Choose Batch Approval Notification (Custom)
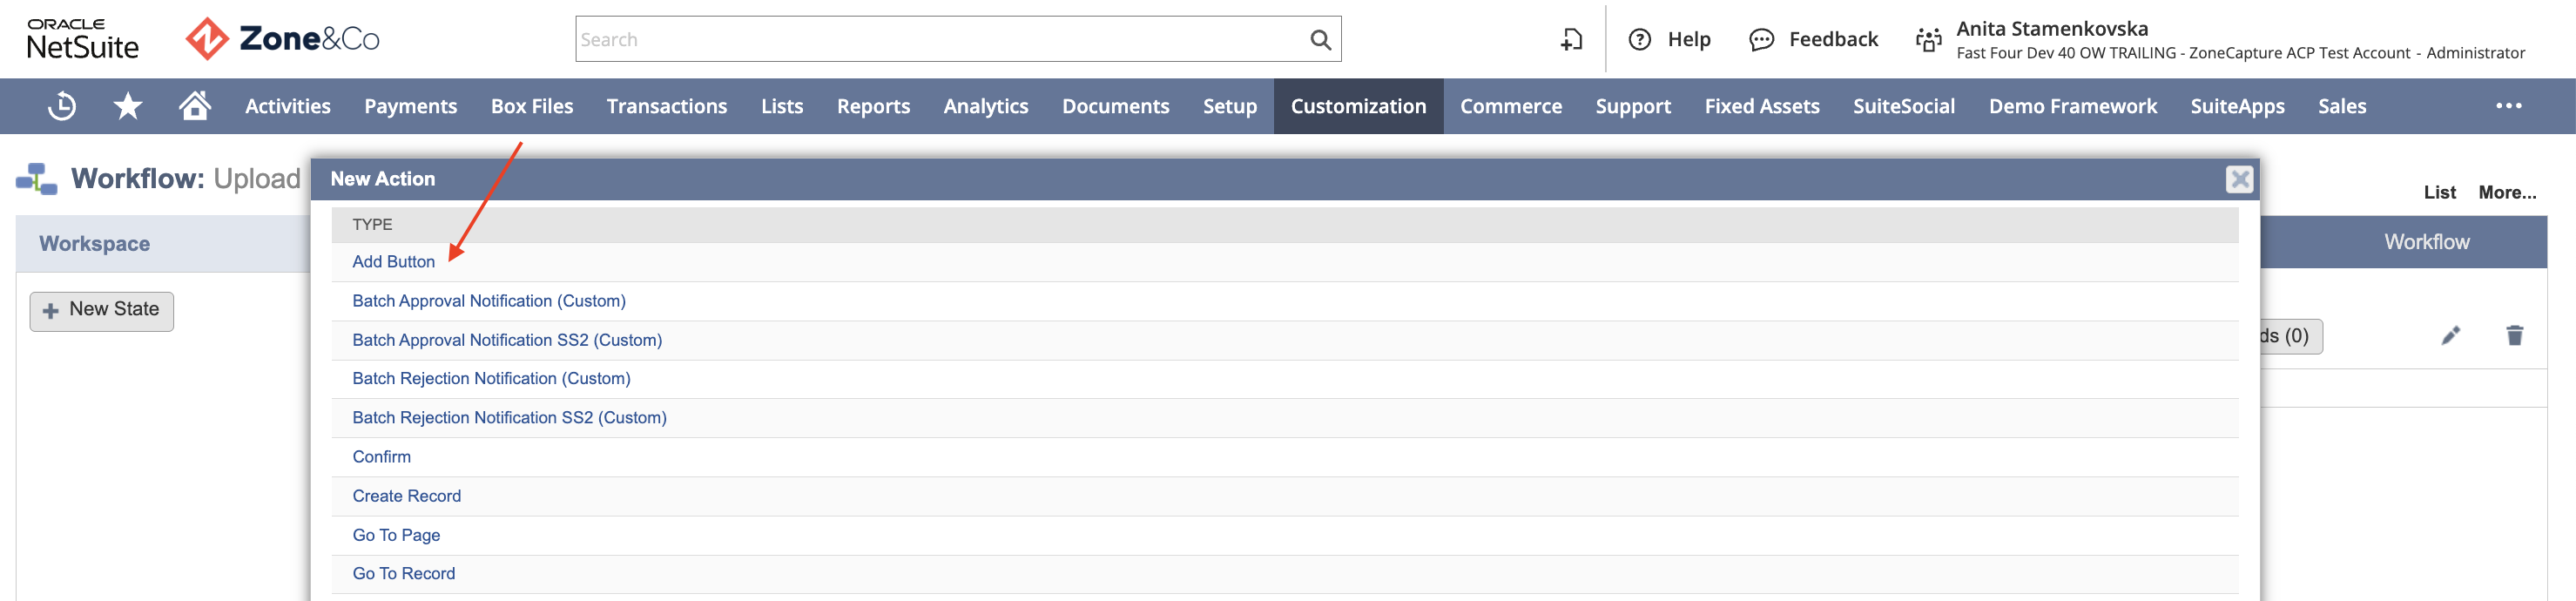The height and width of the screenshot is (601, 2576). [x=489, y=301]
